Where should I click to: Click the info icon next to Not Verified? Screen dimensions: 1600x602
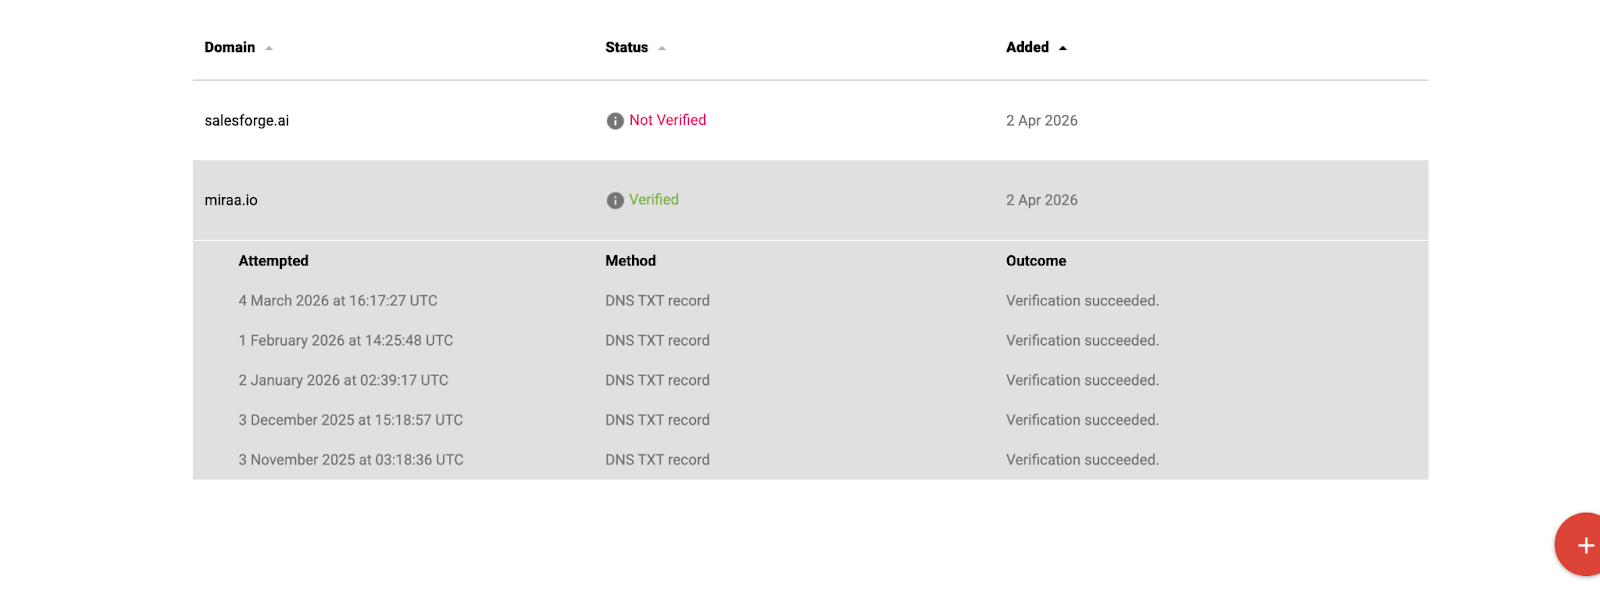(614, 120)
